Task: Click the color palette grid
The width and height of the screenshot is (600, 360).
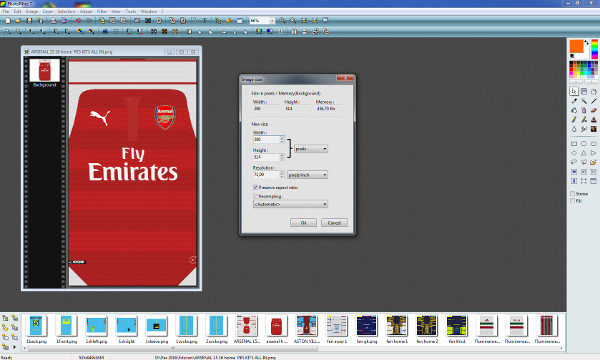Action: pos(583,69)
